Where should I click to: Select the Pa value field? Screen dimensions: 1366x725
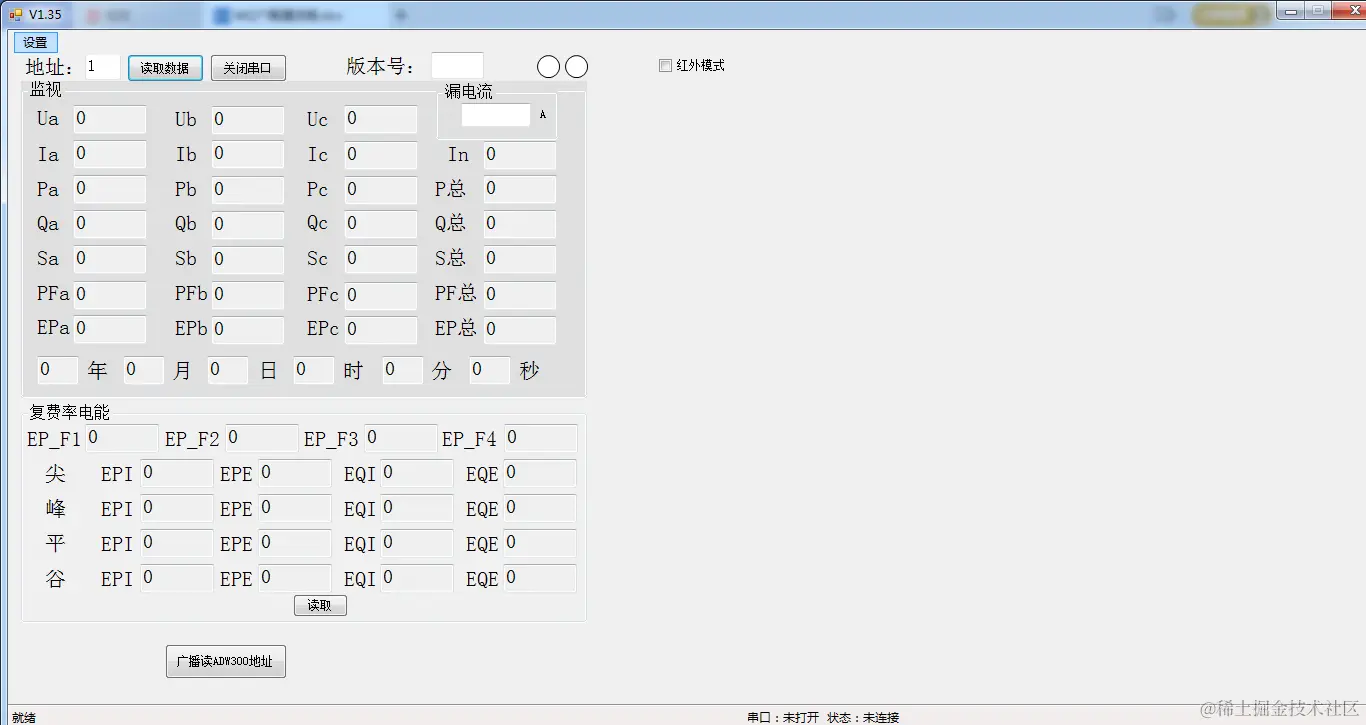(x=110, y=190)
